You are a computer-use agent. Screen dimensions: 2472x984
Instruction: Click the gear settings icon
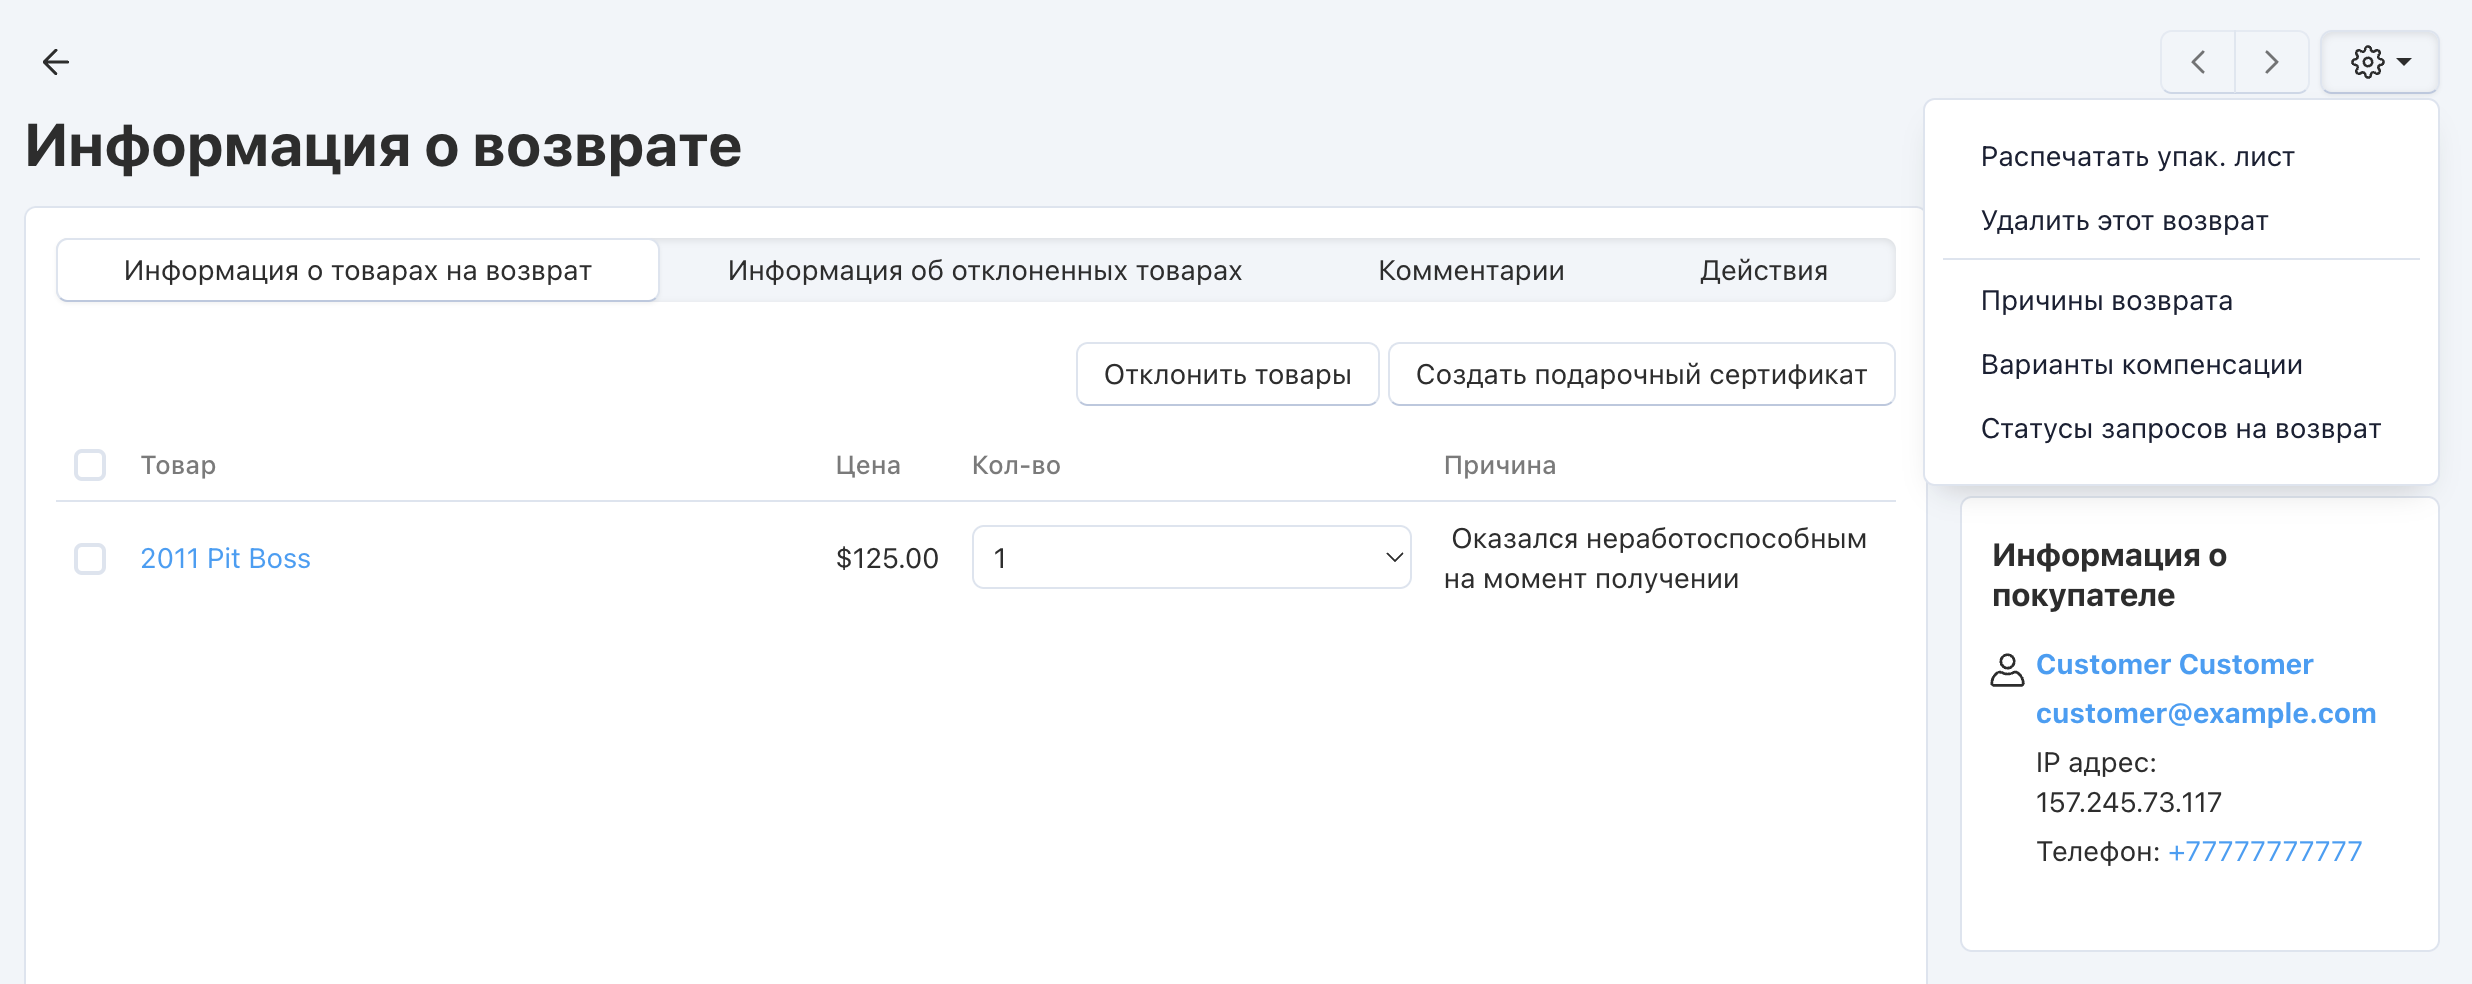tap(2367, 62)
